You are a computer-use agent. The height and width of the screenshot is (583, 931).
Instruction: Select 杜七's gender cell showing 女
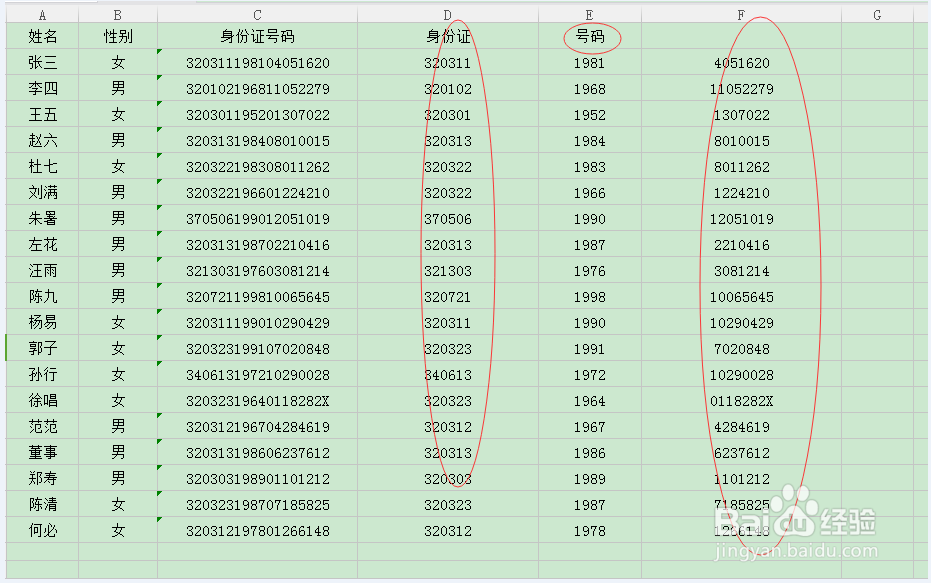pos(118,166)
